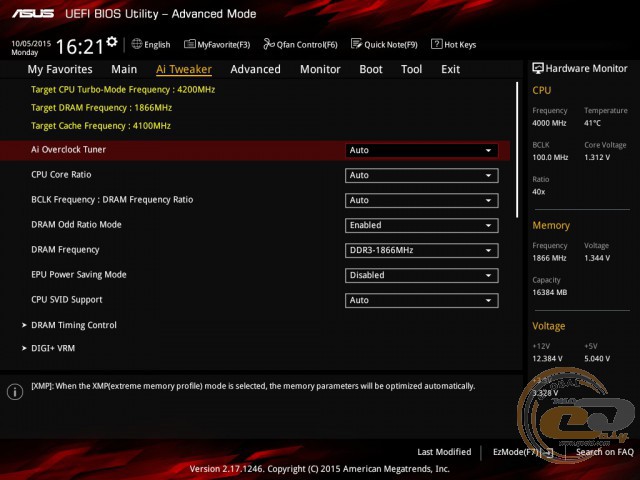Switch to the Tool tab
This screenshot has height=480, width=640.
point(411,69)
